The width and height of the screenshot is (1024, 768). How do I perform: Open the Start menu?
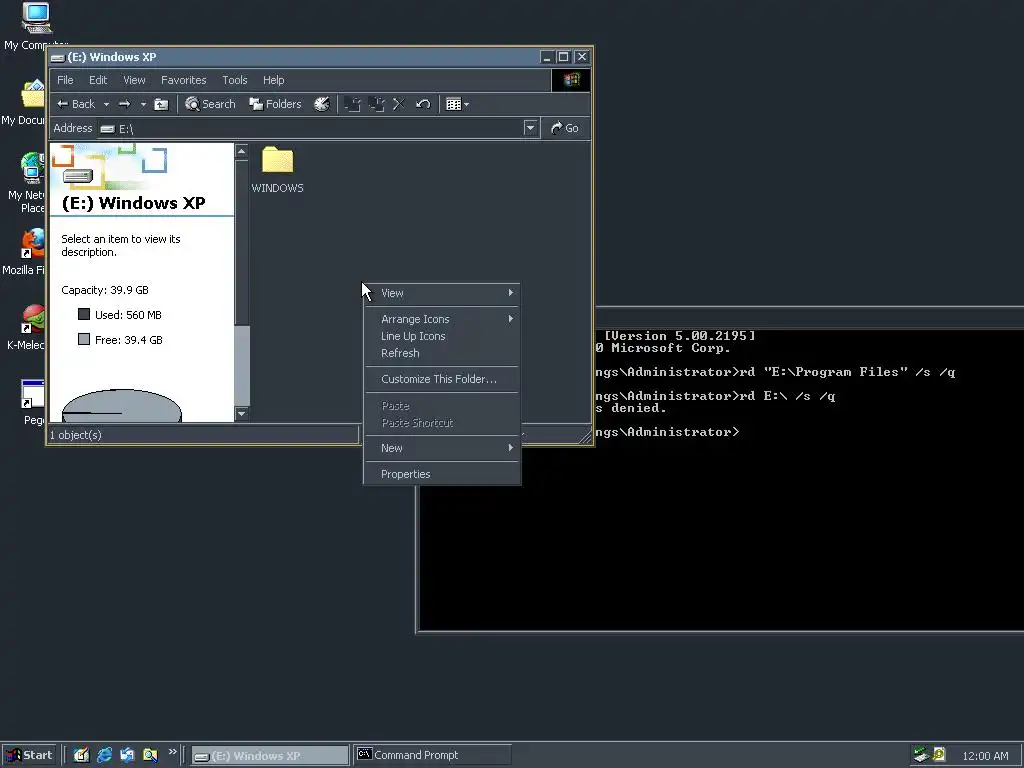[x=28, y=755]
